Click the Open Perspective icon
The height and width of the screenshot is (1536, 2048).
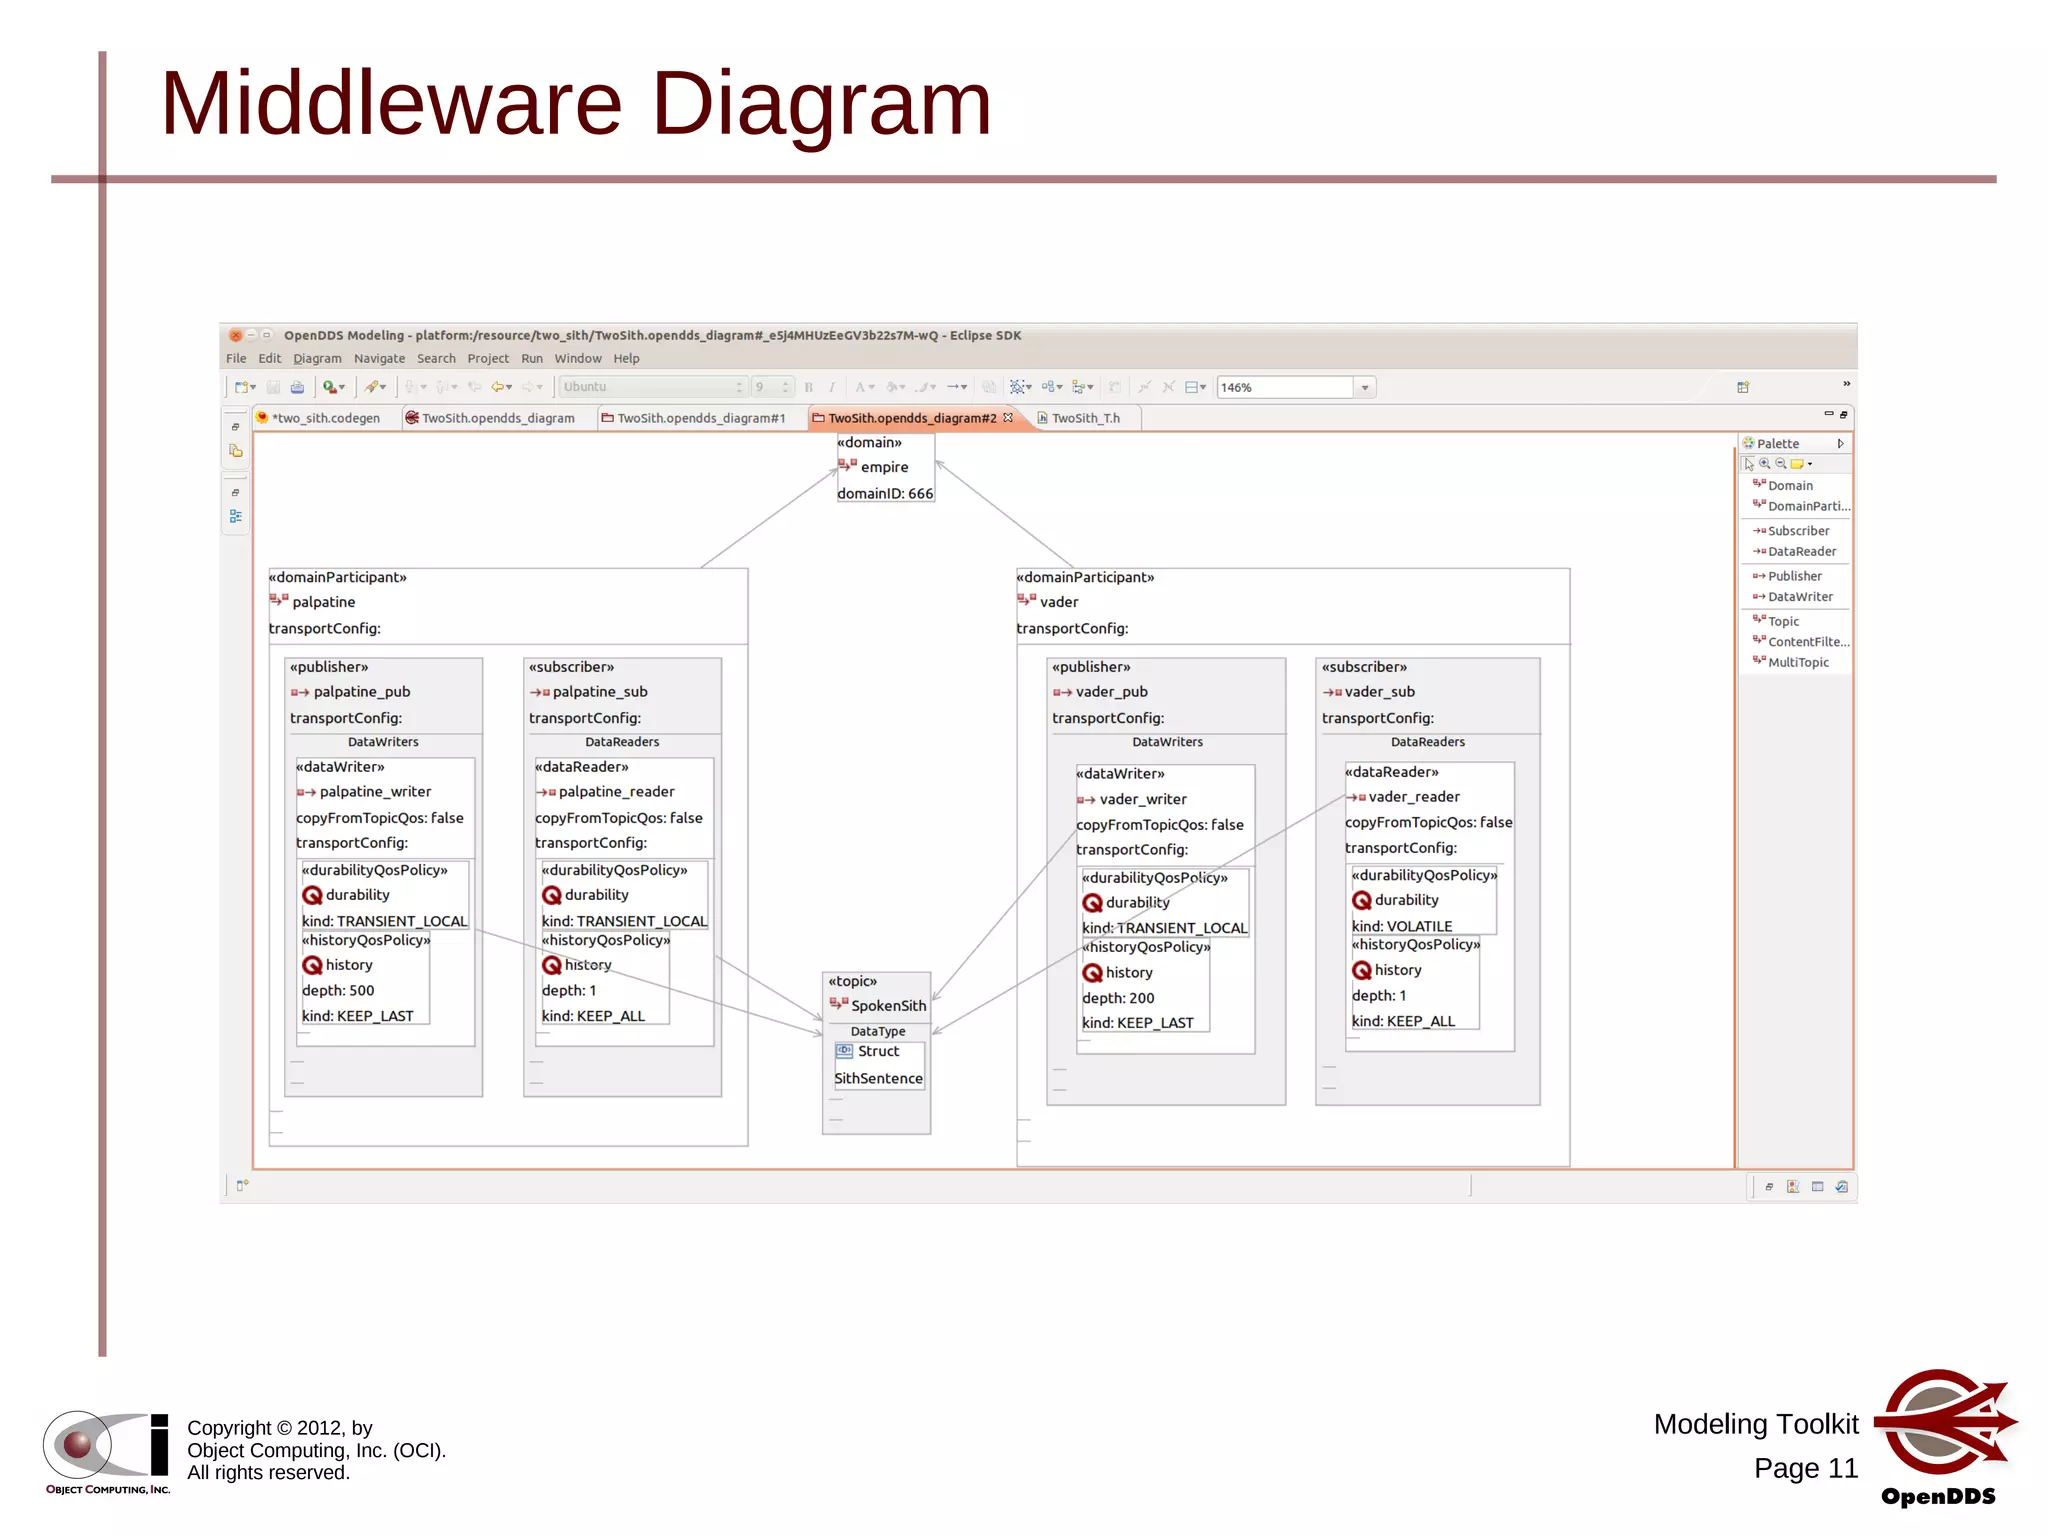1743,387
